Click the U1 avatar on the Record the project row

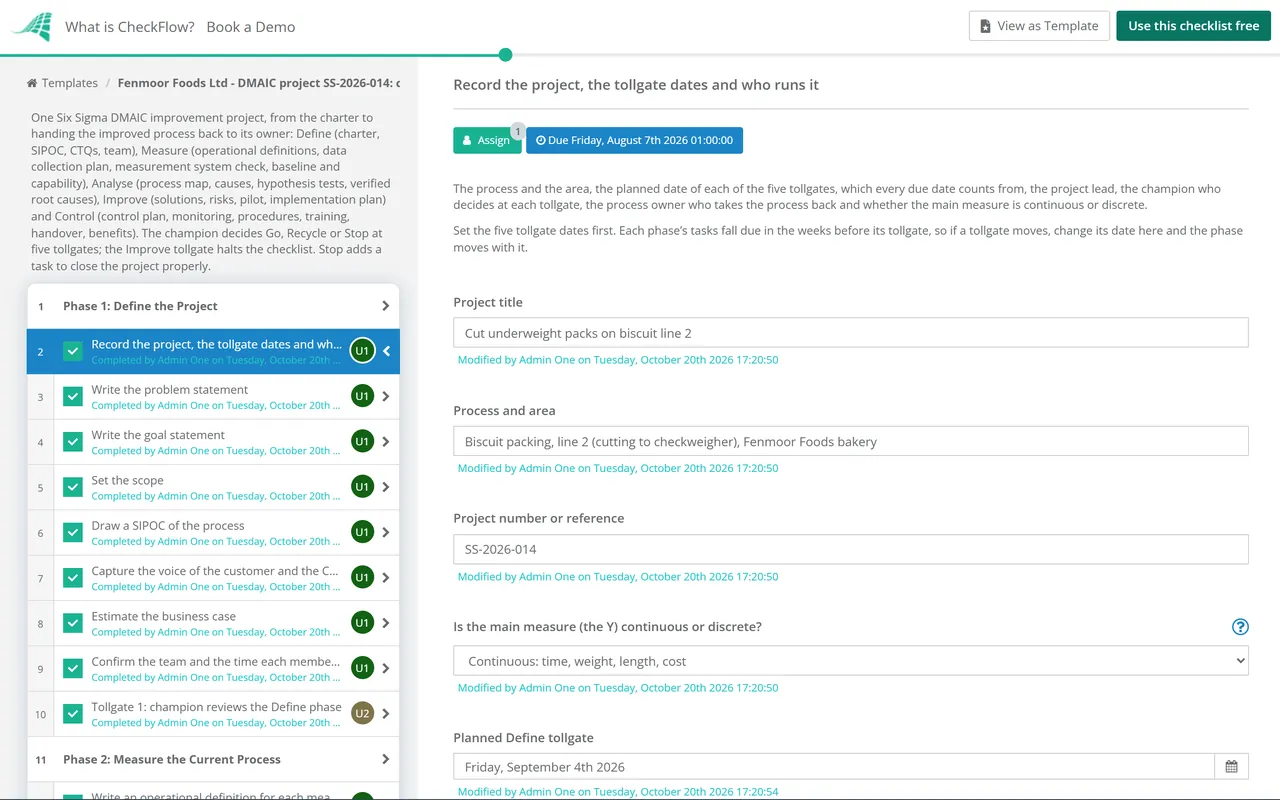click(362, 351)
